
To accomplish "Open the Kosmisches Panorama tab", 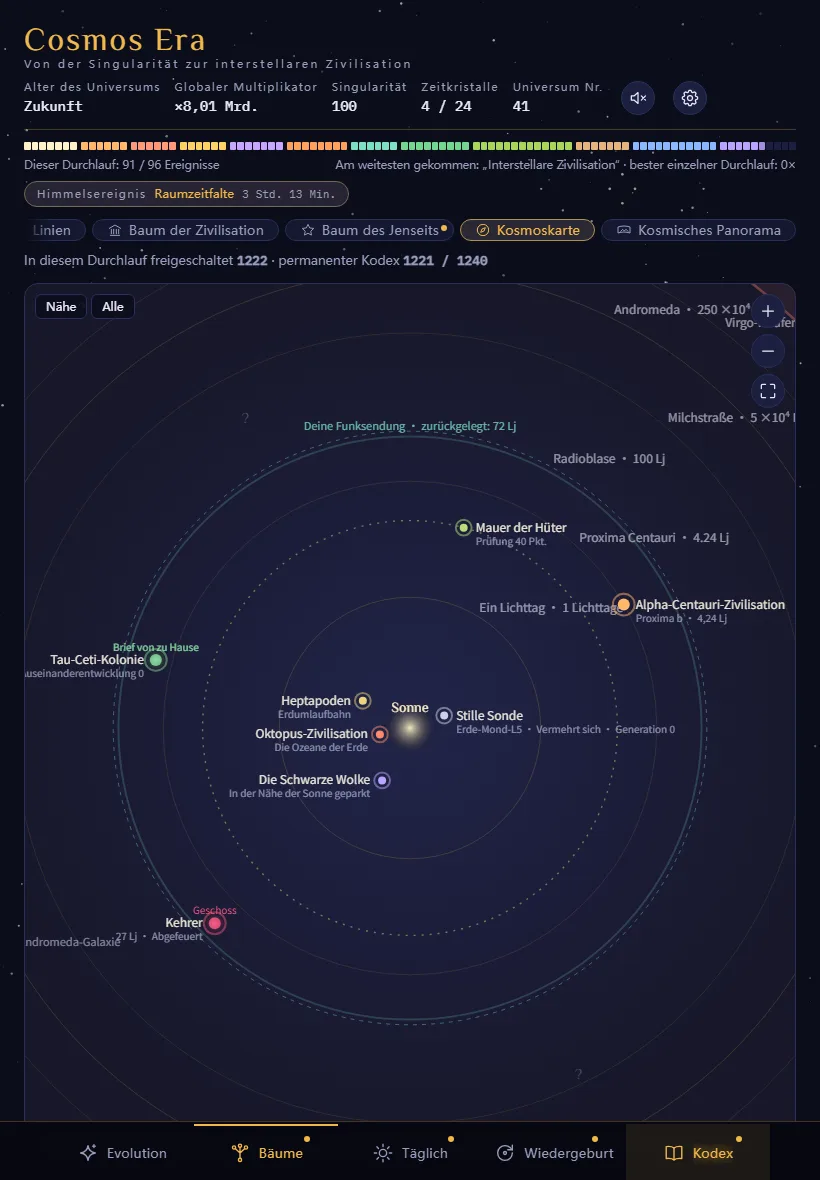I will [698, 230].
